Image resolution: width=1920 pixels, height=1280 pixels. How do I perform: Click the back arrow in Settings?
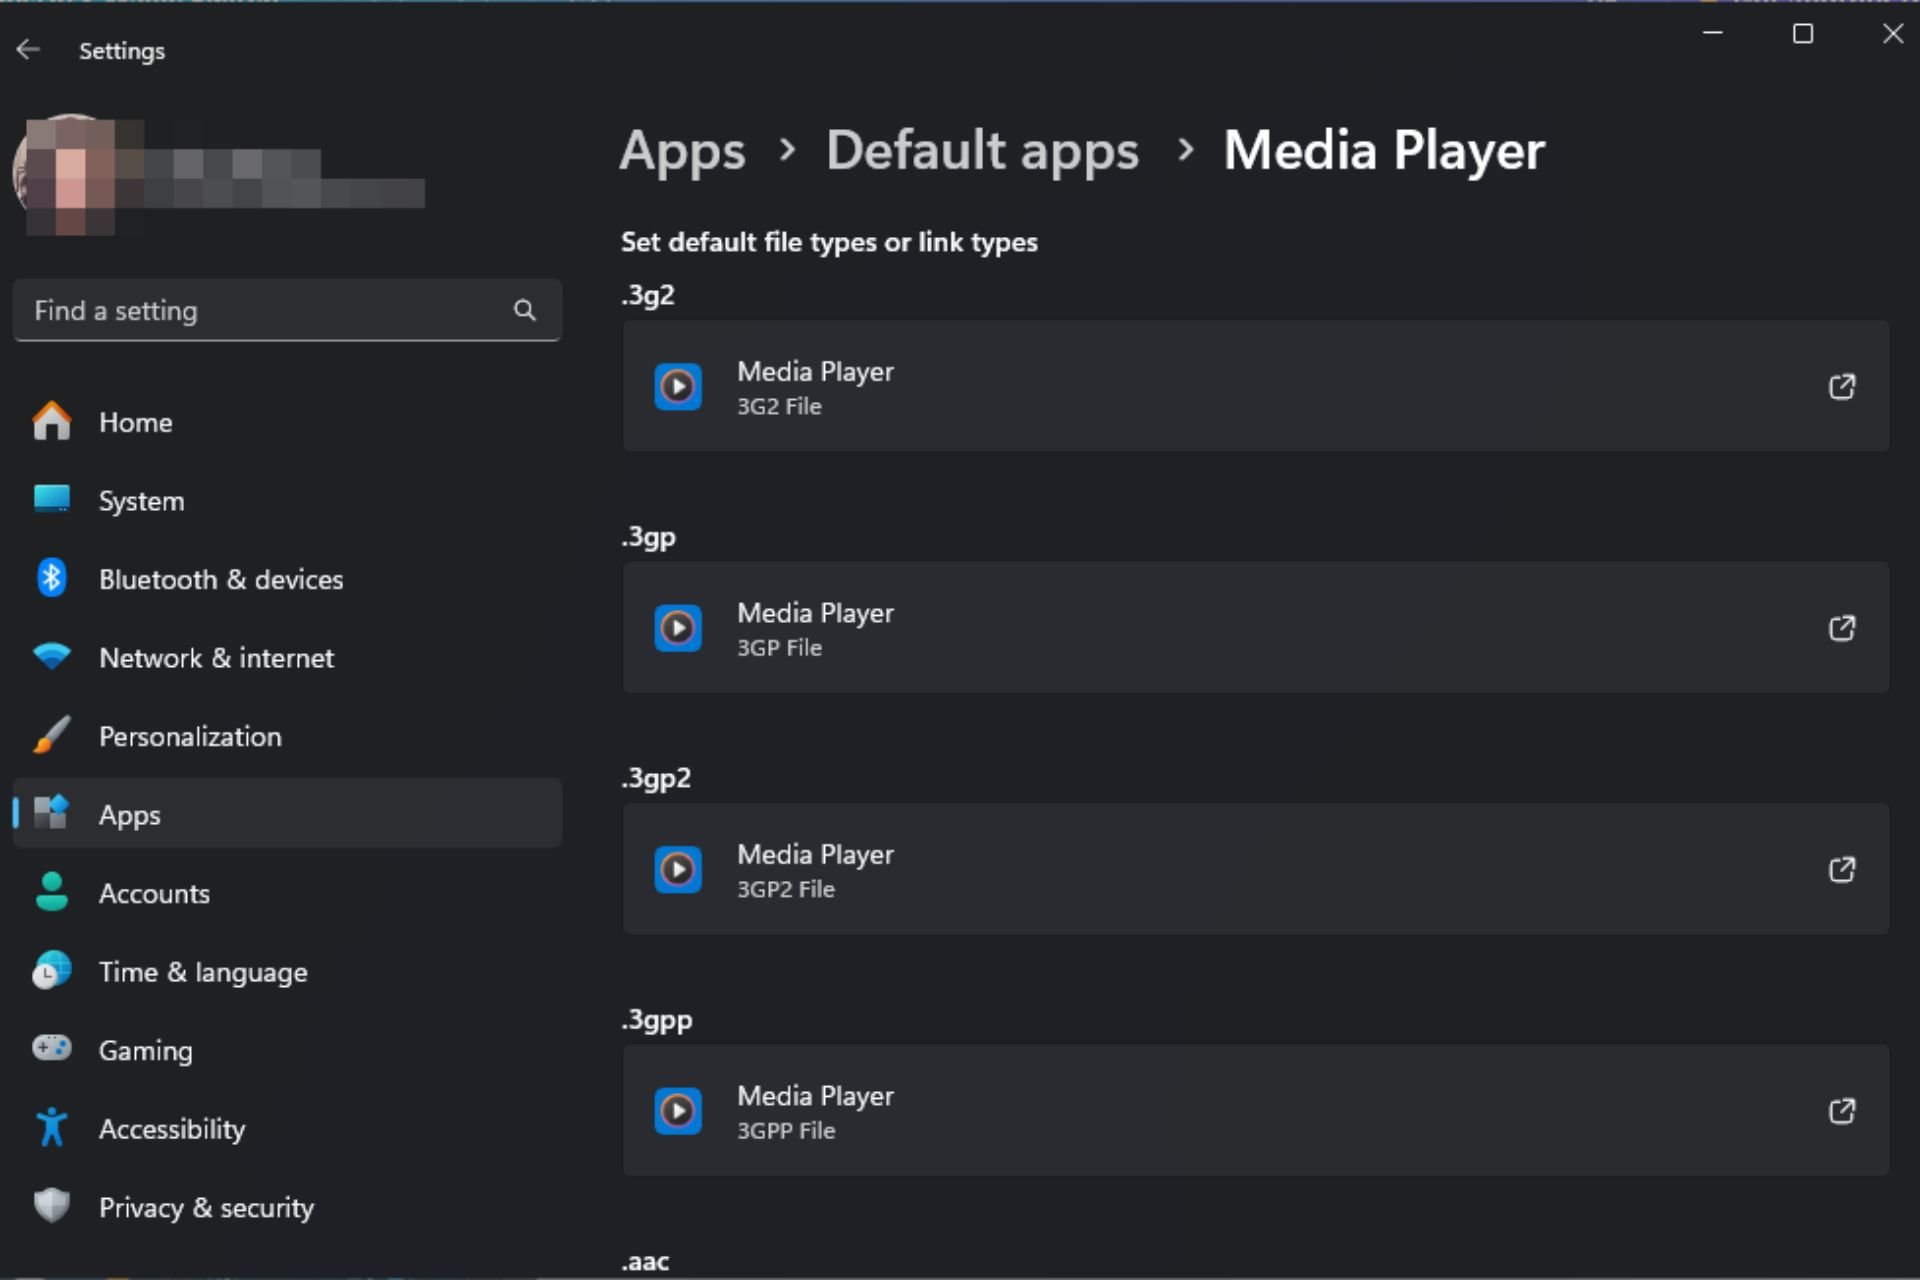point(28,50)
